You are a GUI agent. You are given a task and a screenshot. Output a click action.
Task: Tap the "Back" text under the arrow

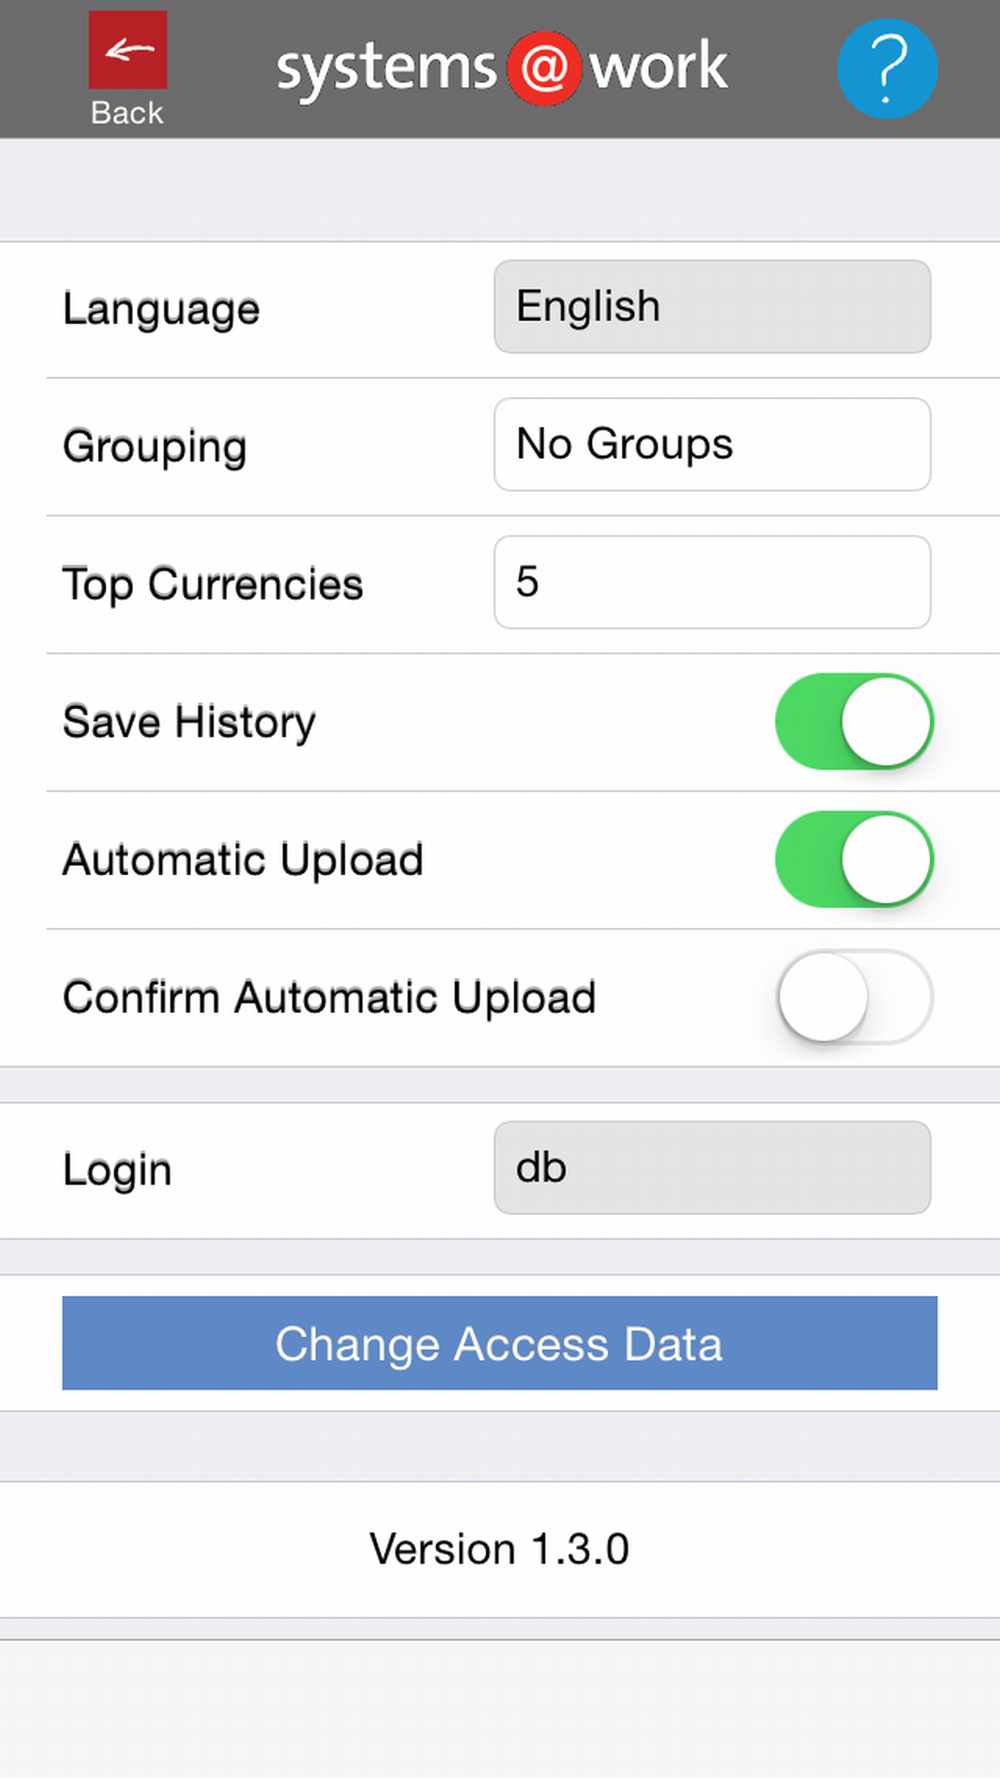(127, 113)
